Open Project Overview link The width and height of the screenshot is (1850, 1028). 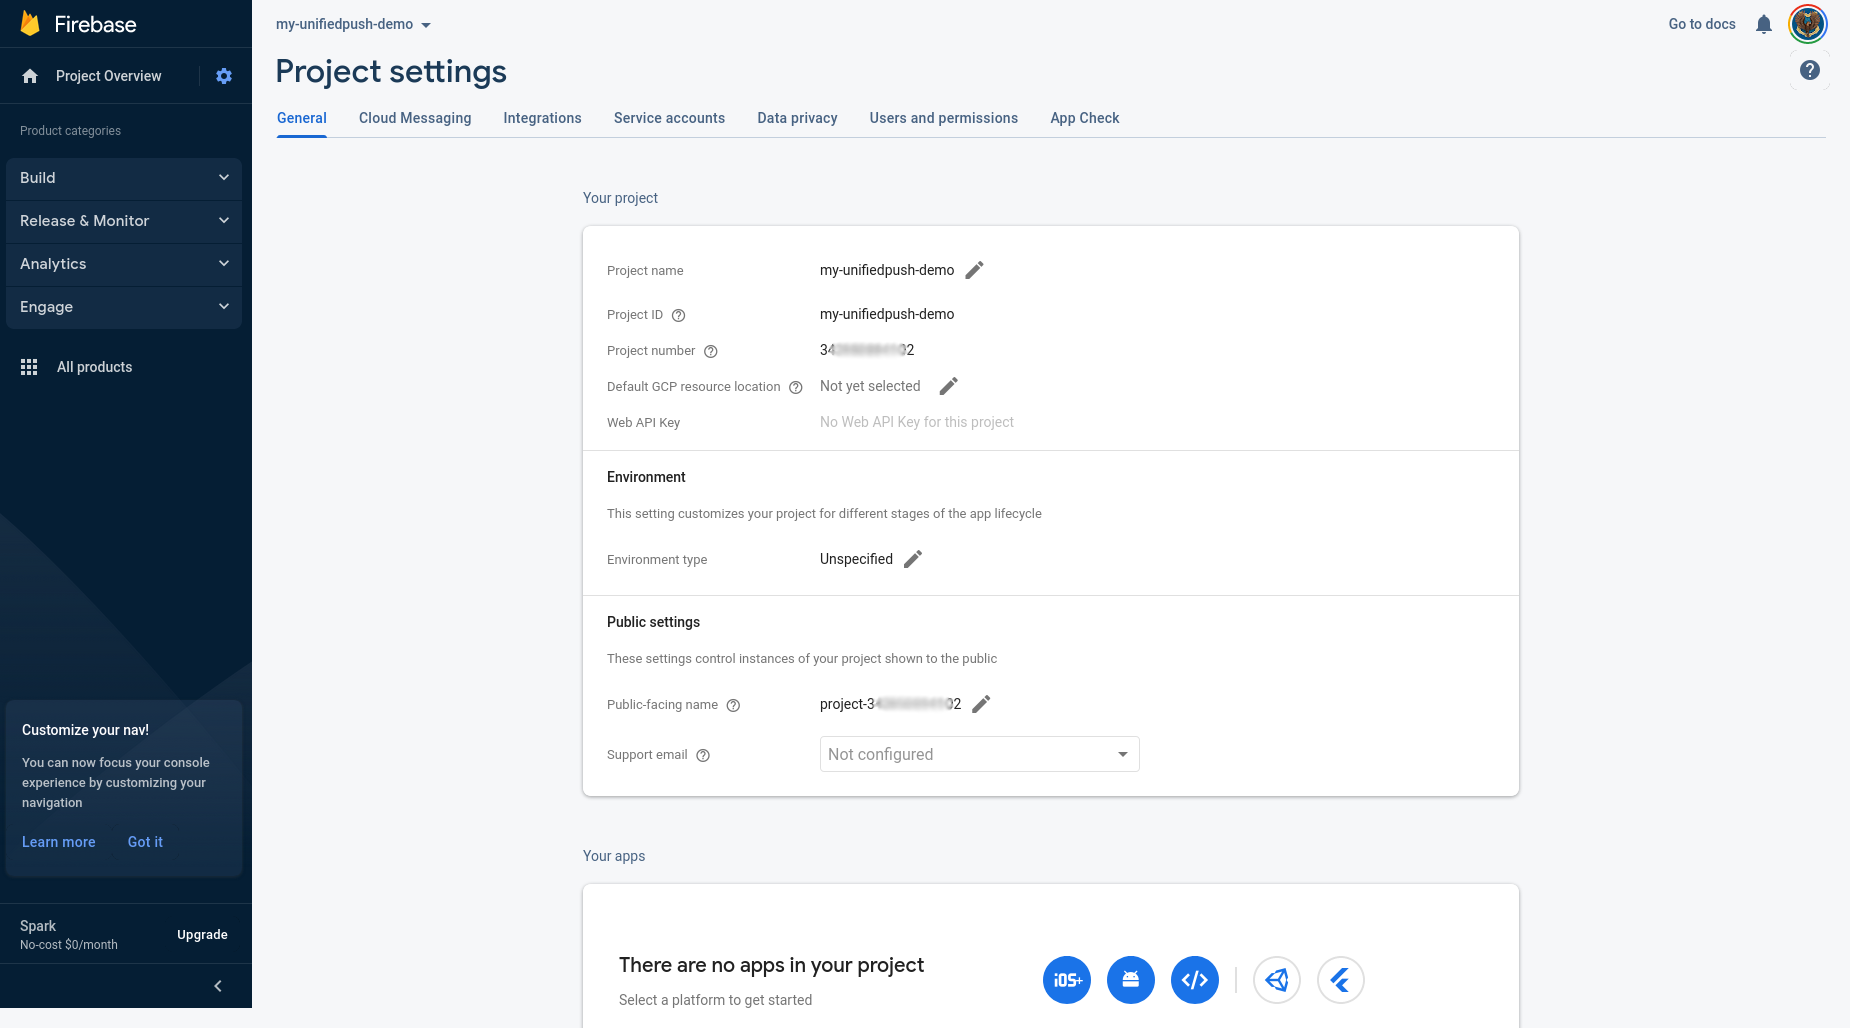pyautogui.click(x=108, y=76)
